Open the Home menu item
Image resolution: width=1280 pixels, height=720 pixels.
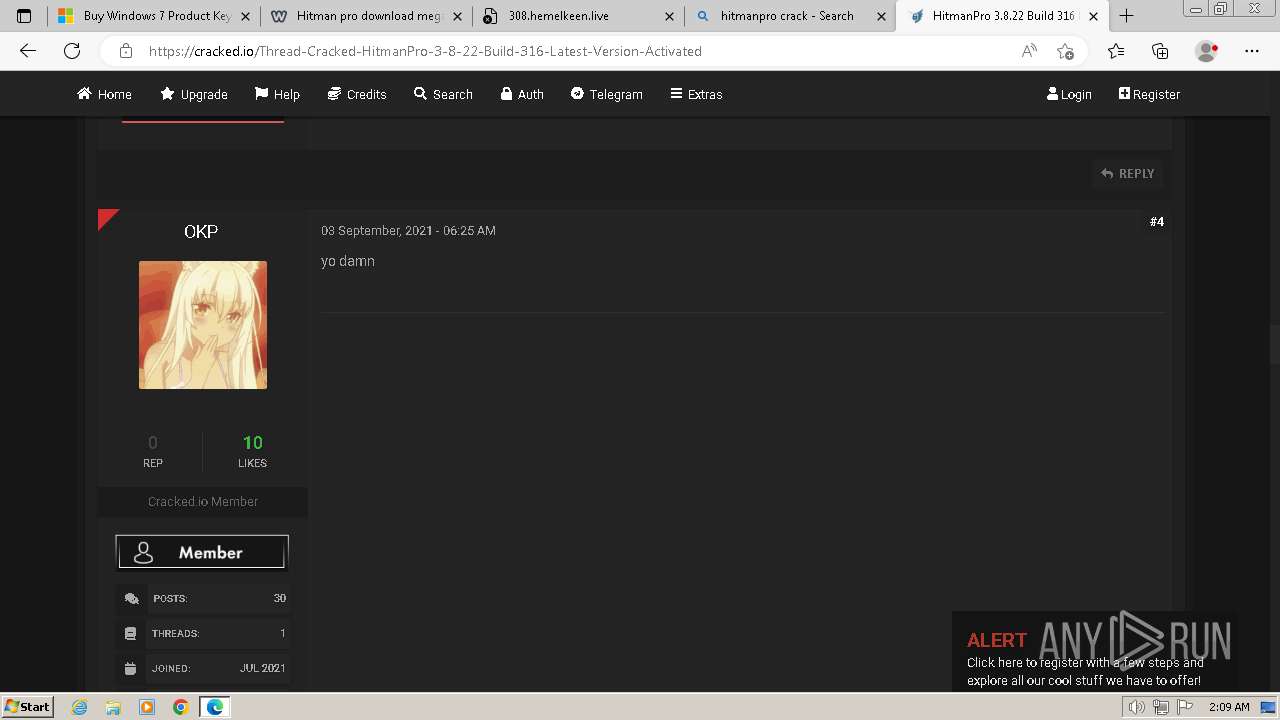pyautogui.click(x=104, y=94)
